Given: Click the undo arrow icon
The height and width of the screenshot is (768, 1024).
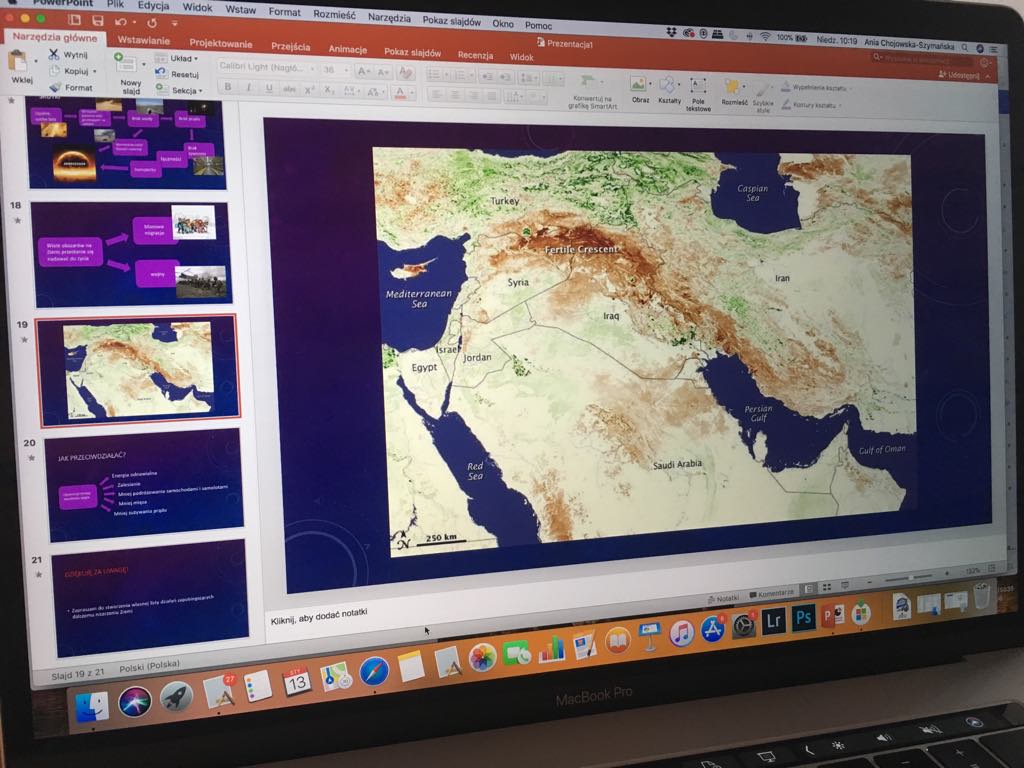Looking at the screenshot, I should coord(121,21).
